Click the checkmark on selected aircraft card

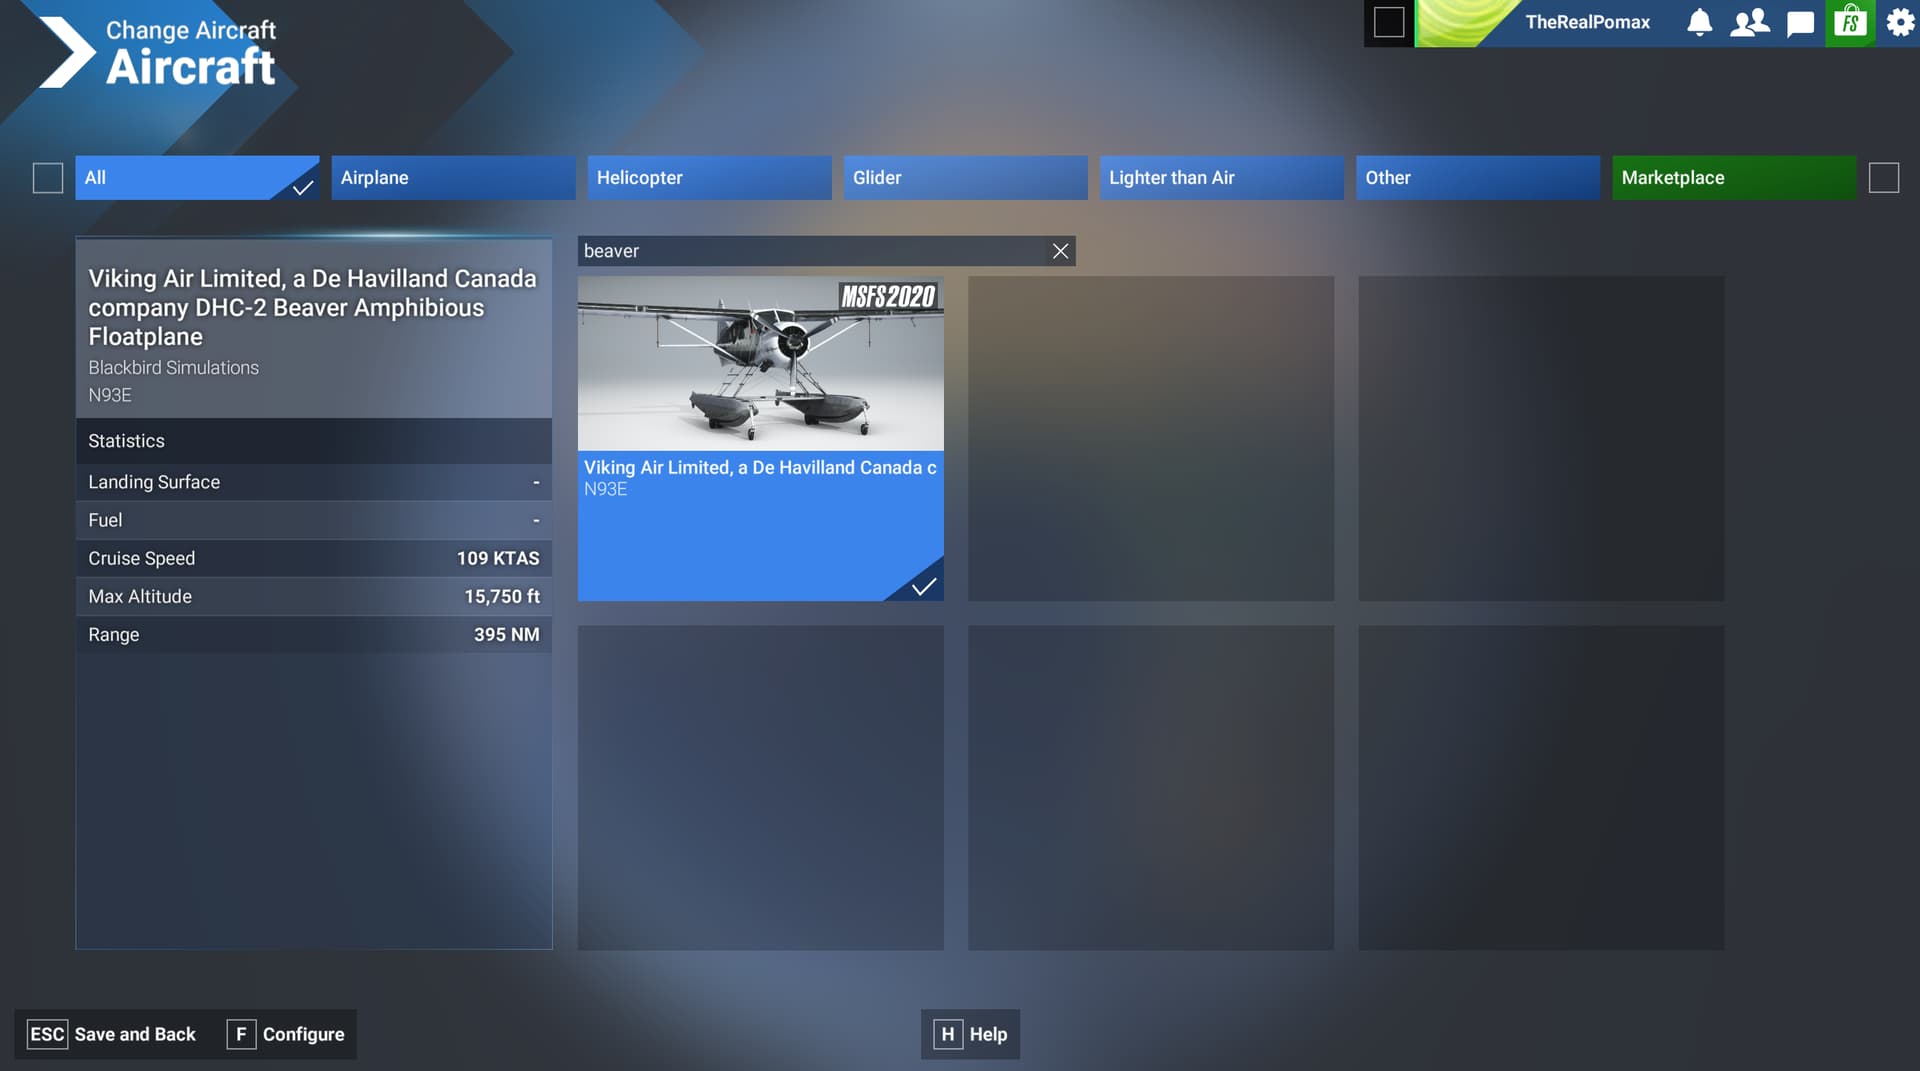click(924, 586)
